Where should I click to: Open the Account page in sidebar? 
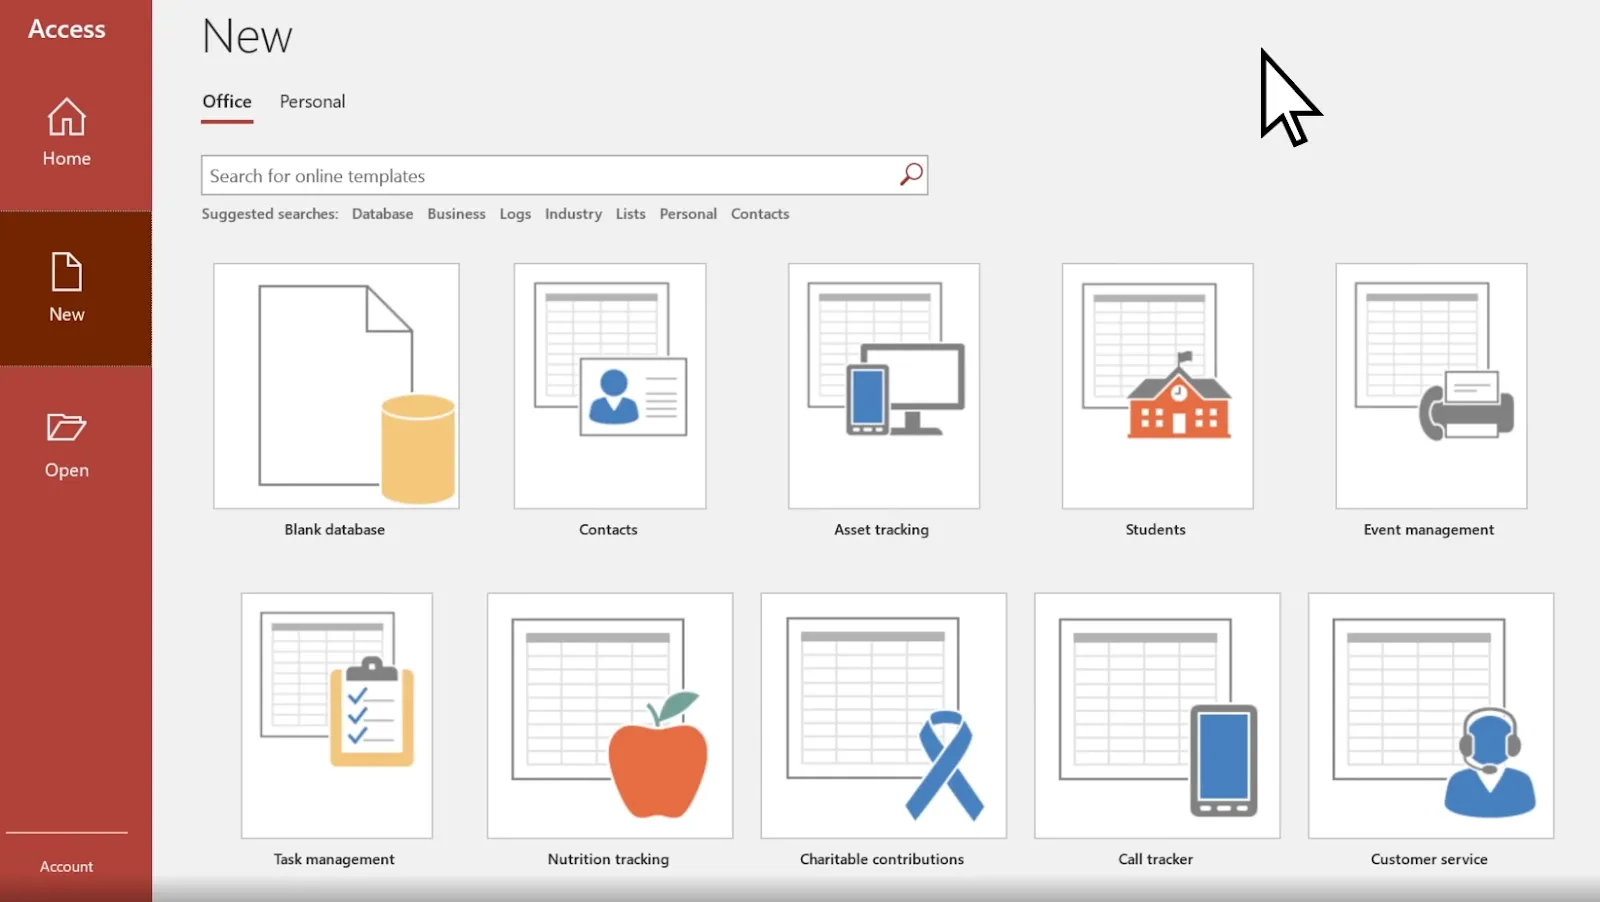[x=66, y=867]
